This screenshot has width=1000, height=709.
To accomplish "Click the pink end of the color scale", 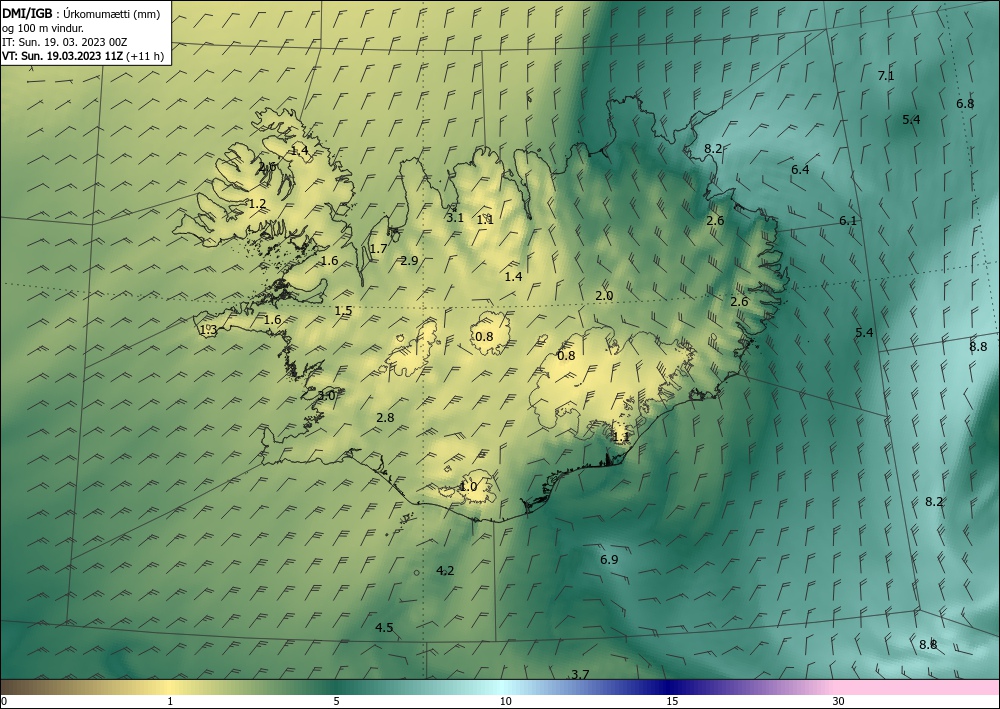I will coord(918,687).
